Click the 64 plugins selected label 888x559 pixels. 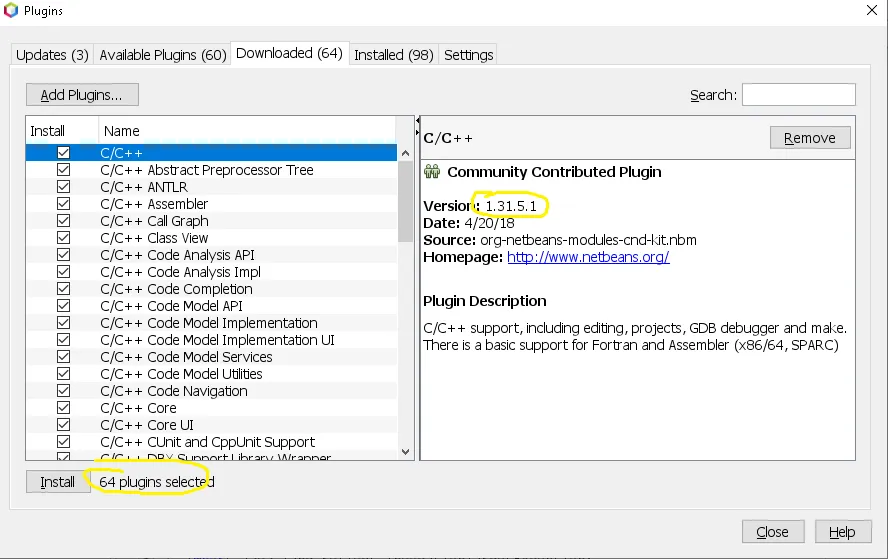pos(156,482)
